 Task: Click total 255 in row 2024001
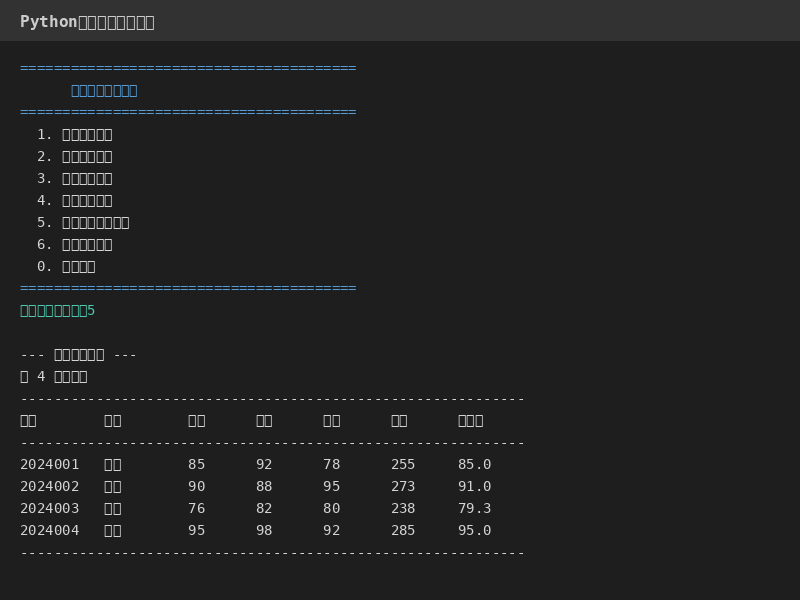tap(403, 464)
